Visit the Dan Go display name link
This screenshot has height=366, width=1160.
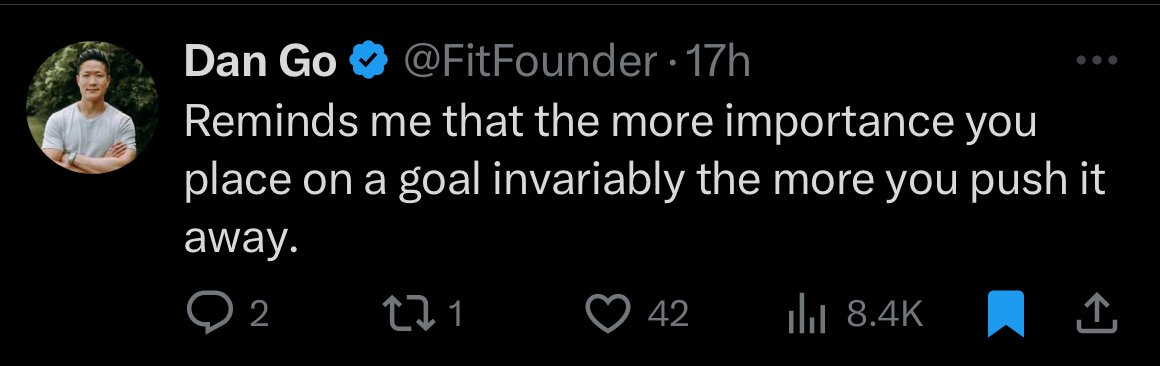tap(260, 61)
